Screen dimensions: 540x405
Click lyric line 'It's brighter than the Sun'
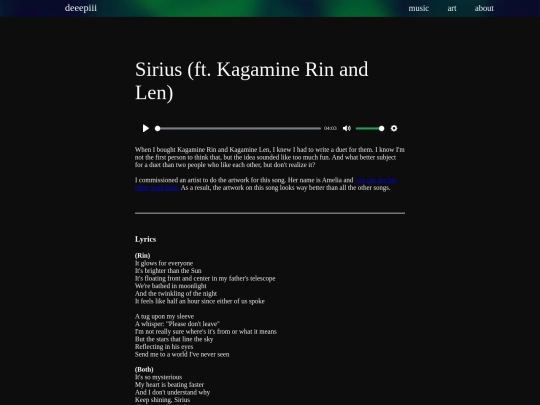168,271
